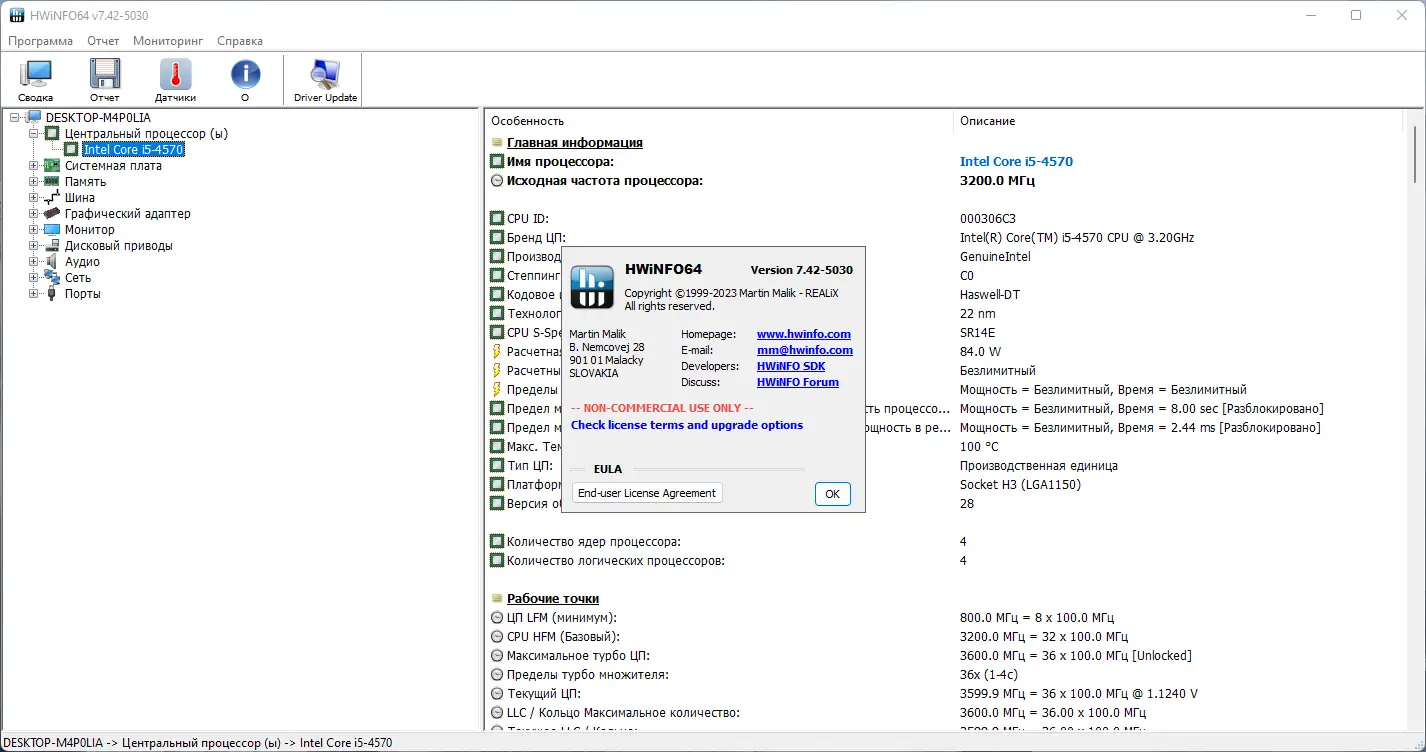
Task: Click the CPU ID value 000306C3
Action: click(x=988, y=219)
